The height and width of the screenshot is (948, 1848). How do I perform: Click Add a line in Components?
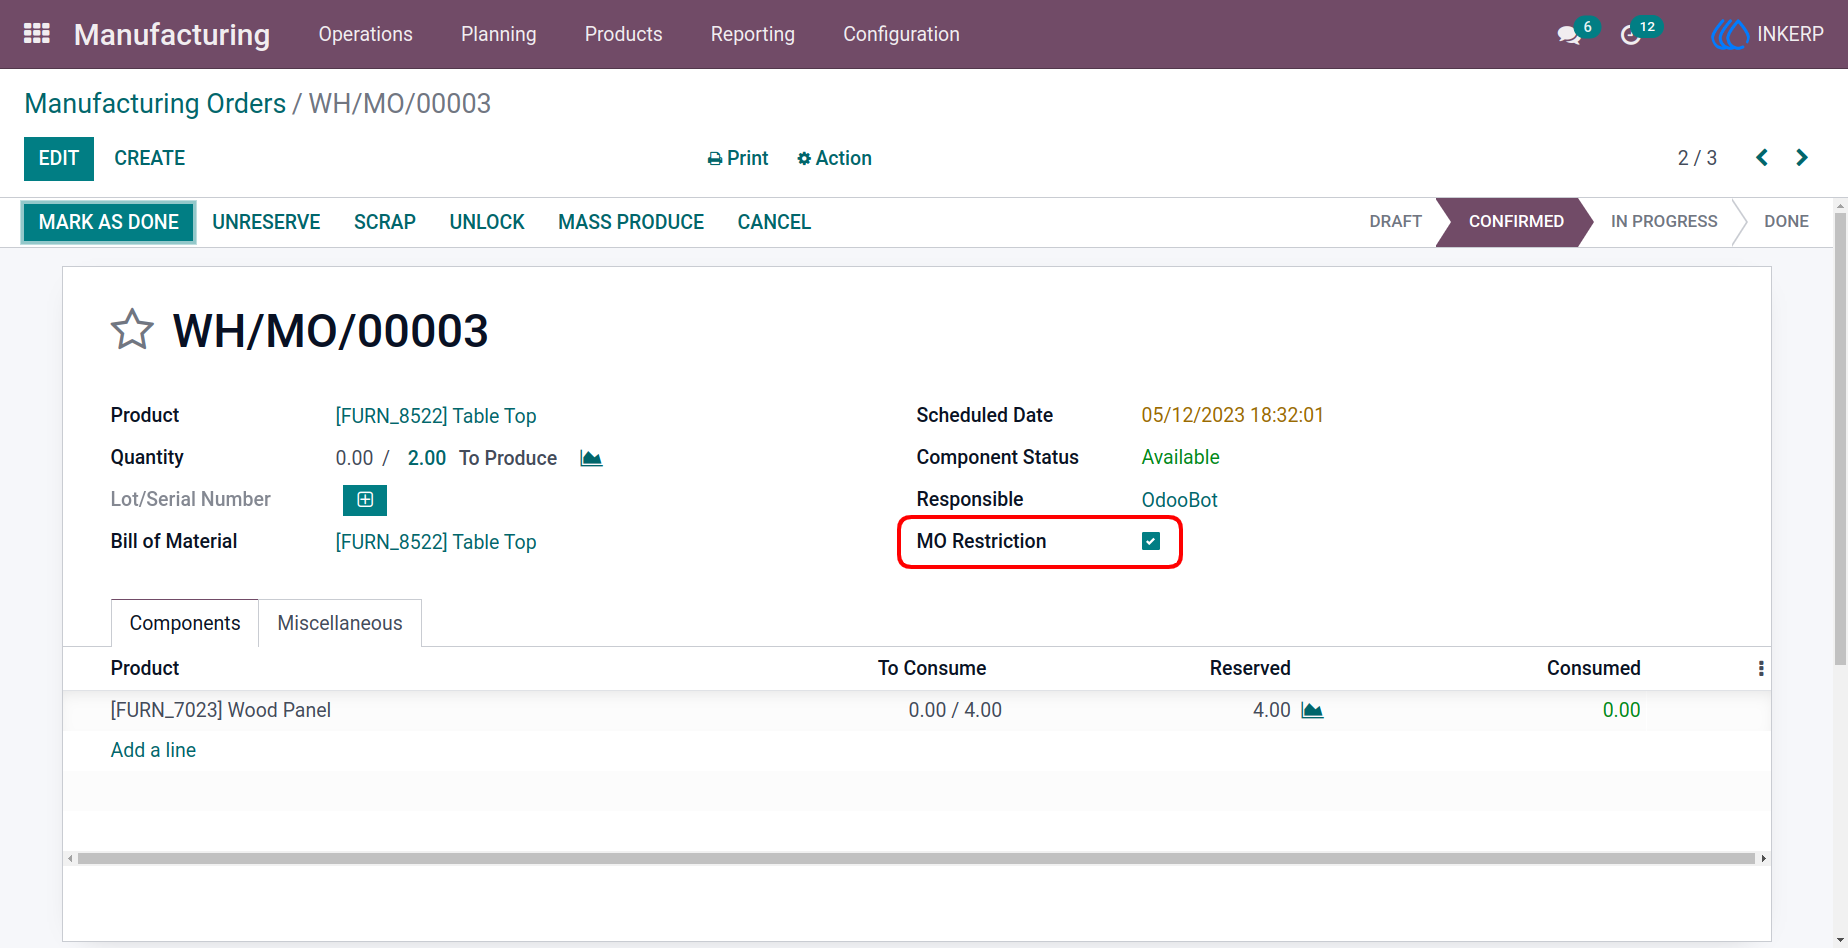click(x=153, y=750)
